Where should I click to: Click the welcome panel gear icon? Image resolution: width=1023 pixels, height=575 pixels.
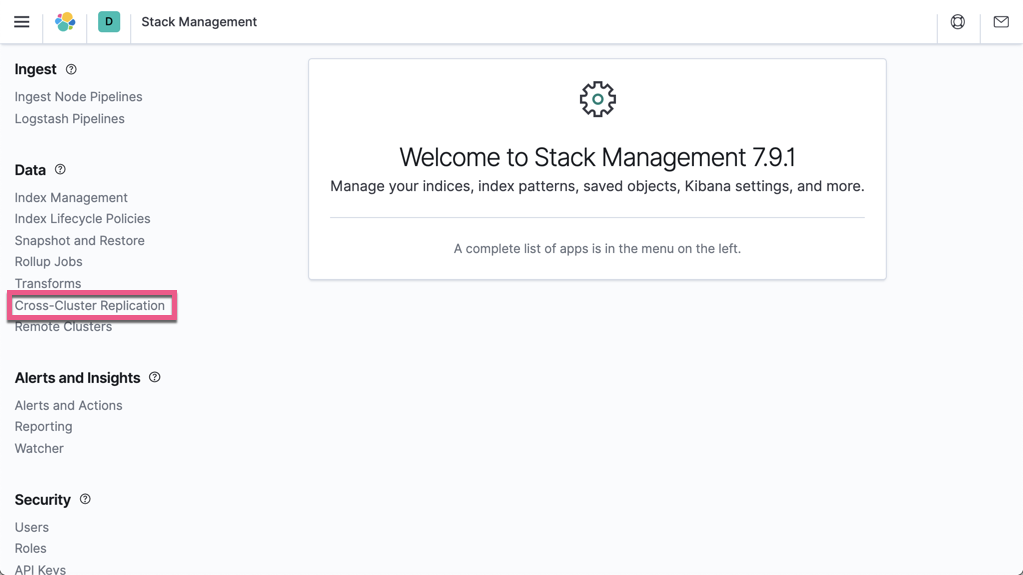pyautogui.click(x=598, y=99)
